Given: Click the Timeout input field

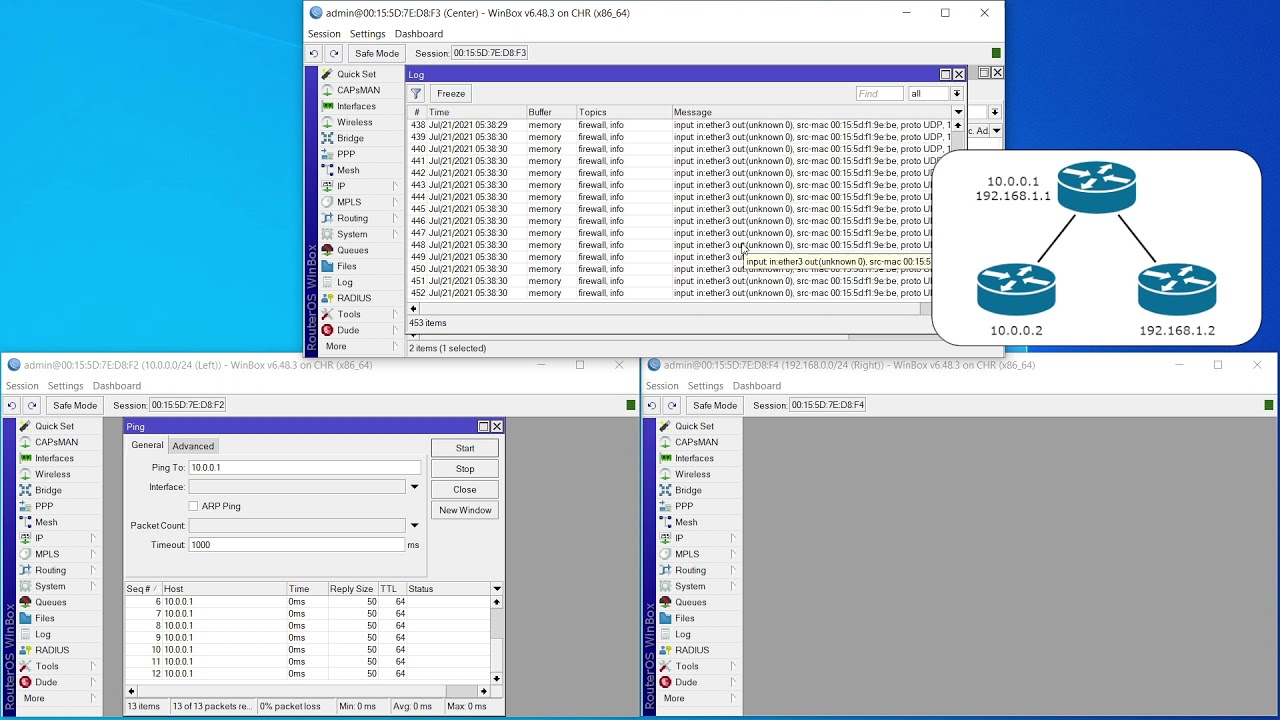Looking at the screenshot, I should 297,545.
